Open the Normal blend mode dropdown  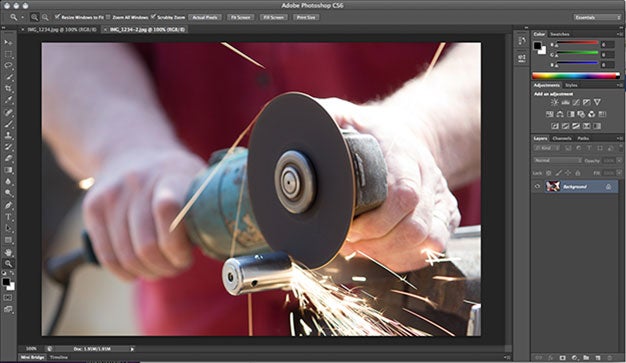tap(557, 160)
